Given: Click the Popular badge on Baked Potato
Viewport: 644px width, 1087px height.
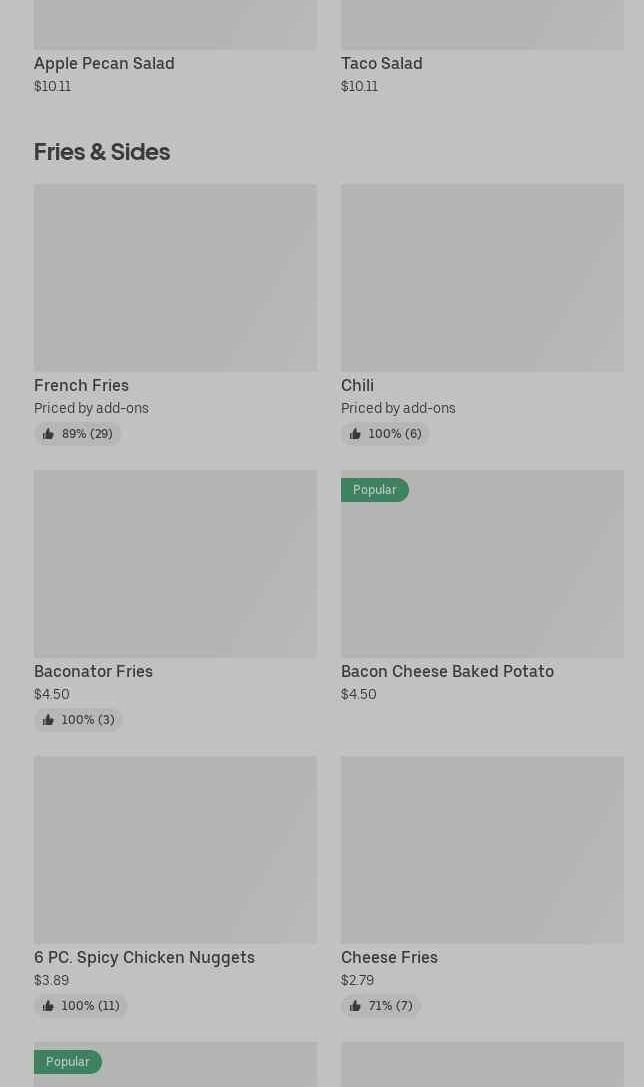Looking at the screenshot, I should [374, 490].
